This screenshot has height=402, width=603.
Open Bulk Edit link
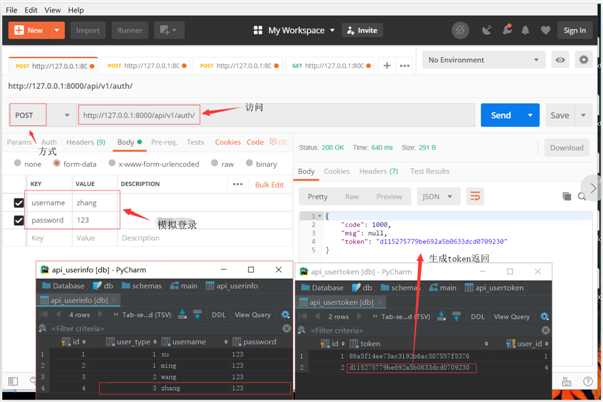click(270, 185)
